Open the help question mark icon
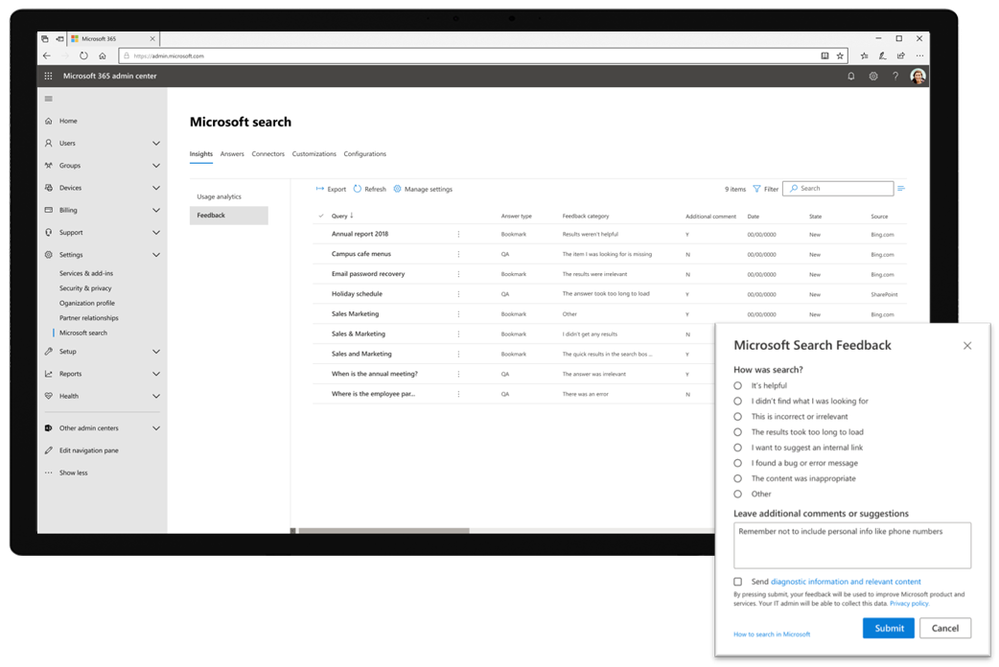This screenshot has height=667, width=999. point(895,76)
